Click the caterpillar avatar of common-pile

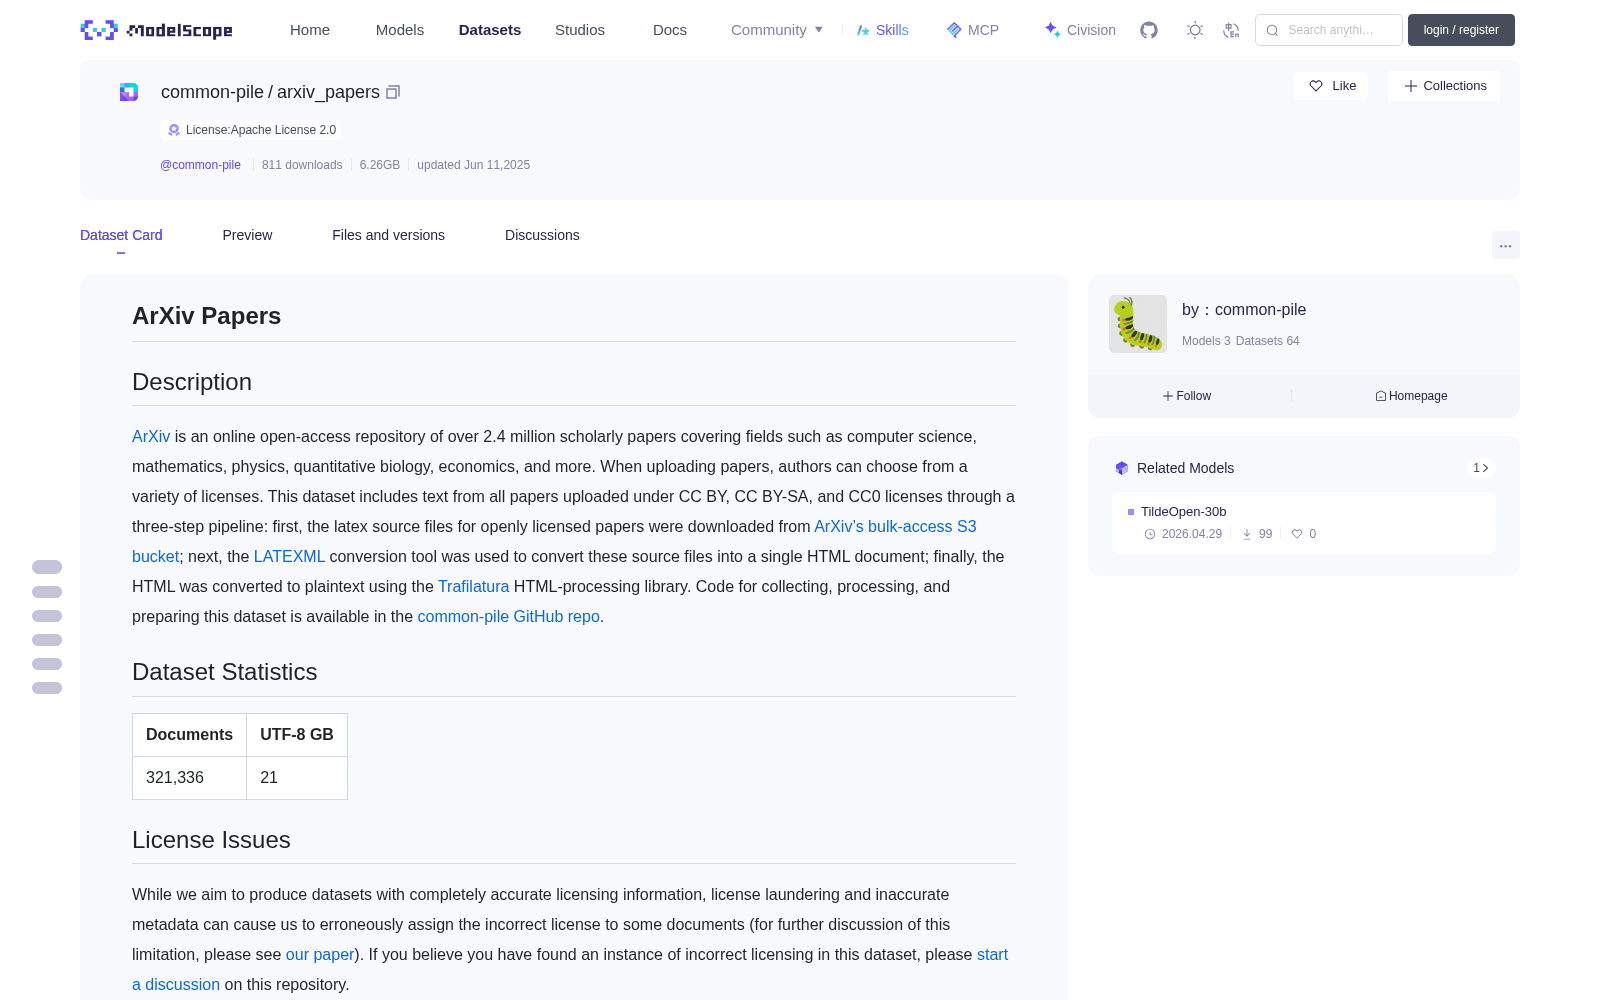(x=1138, y=323)
